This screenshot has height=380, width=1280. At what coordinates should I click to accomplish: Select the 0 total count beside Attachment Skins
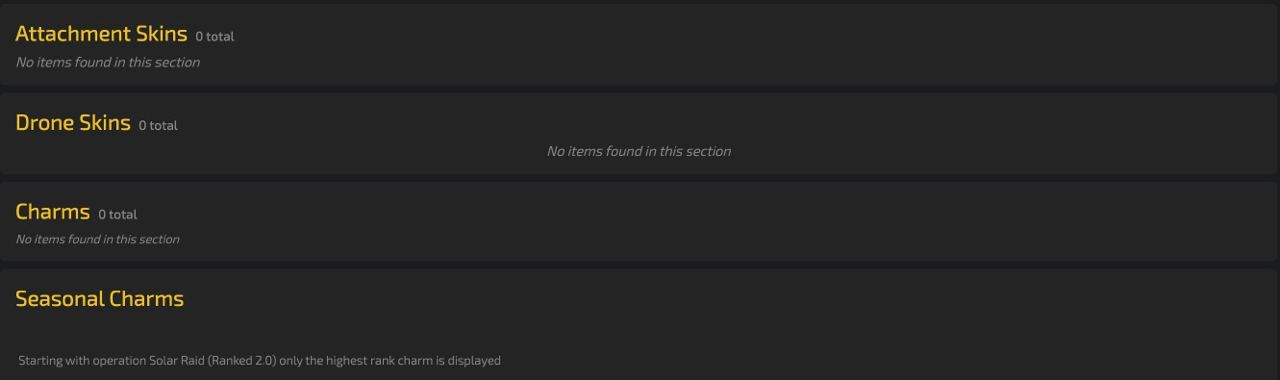(x=215, y=37)
